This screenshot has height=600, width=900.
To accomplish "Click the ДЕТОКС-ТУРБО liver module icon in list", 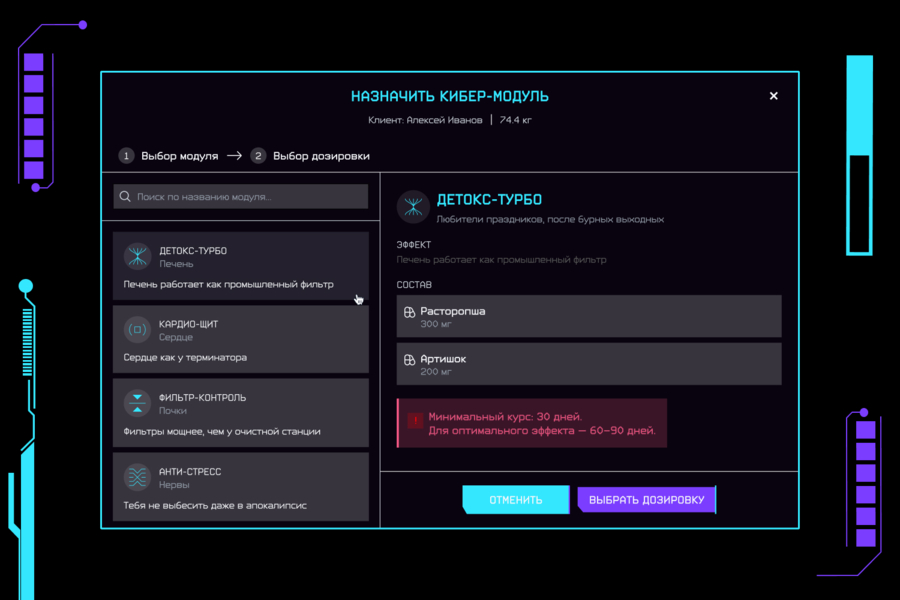I will point(137,257).
